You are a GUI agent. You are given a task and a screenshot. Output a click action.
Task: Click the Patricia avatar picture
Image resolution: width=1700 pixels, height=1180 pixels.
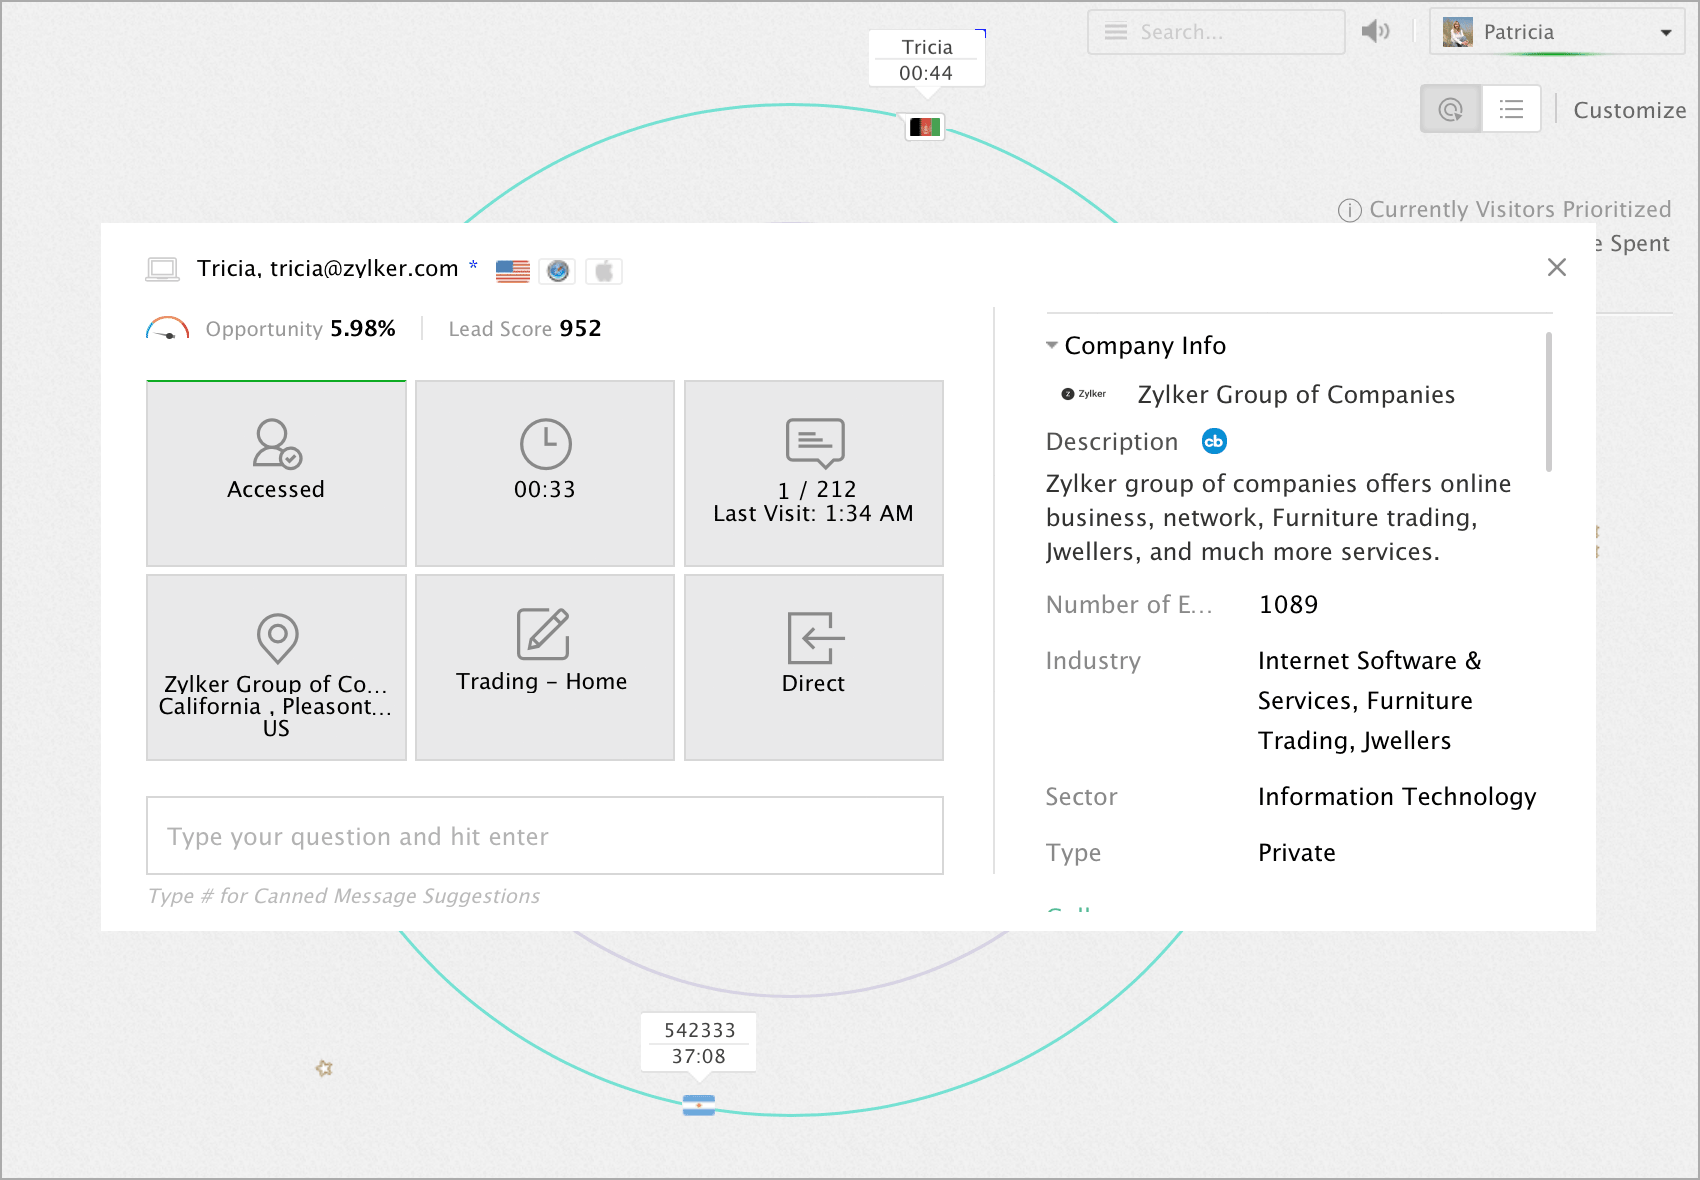click(x=1458, y=32)
